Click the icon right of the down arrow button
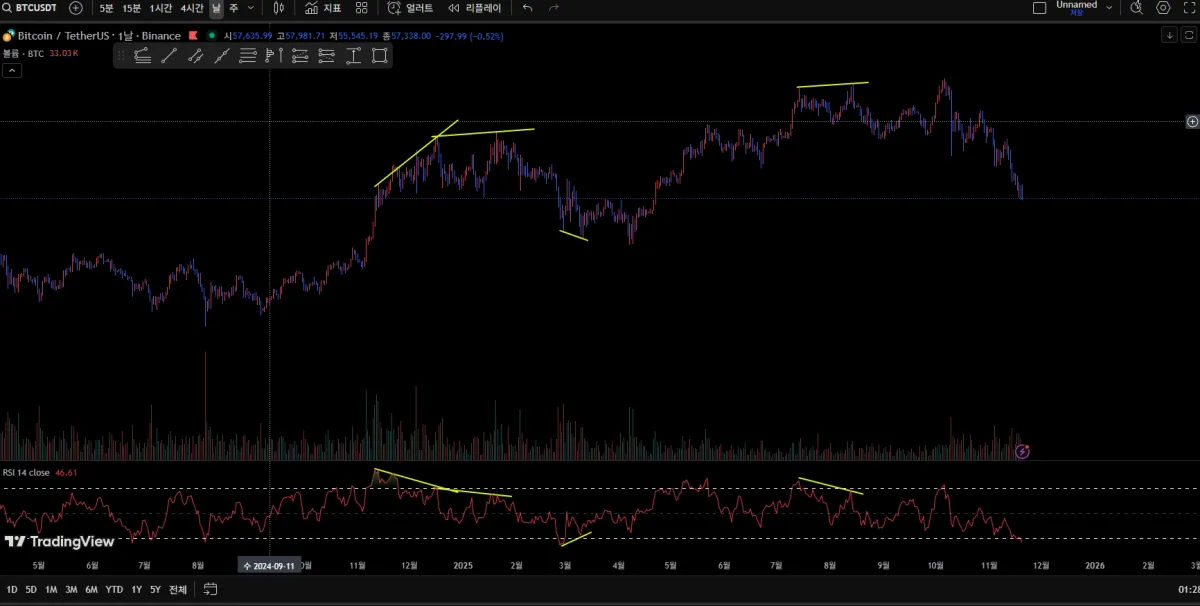This screenshot has height=606, width=1200. 1187,35
